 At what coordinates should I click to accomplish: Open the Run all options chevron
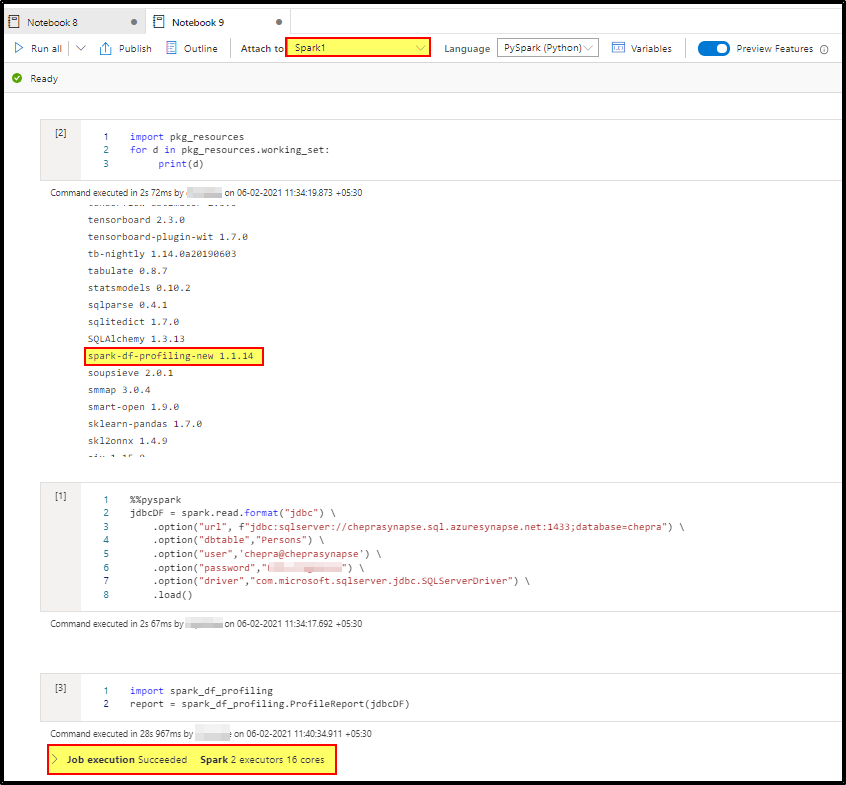coord(81,48)
